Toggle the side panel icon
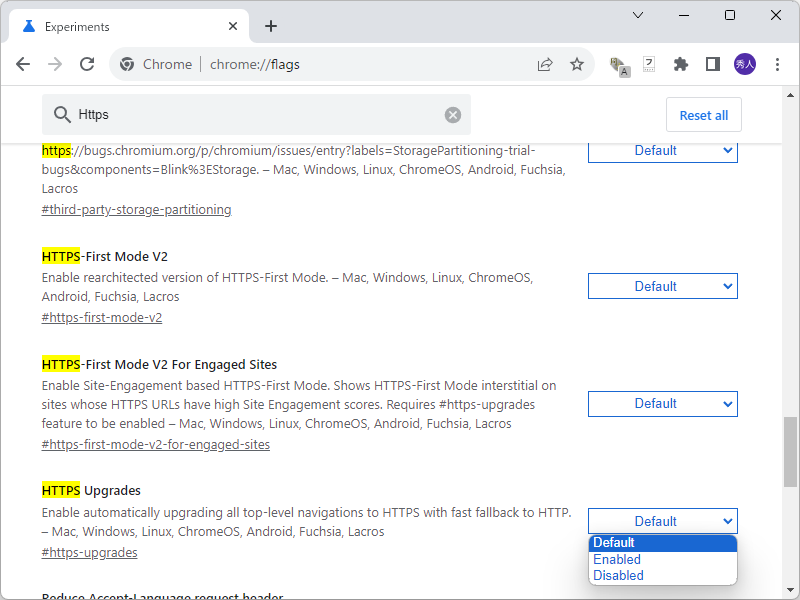This screenshot has height=600, width=800. 712,64
